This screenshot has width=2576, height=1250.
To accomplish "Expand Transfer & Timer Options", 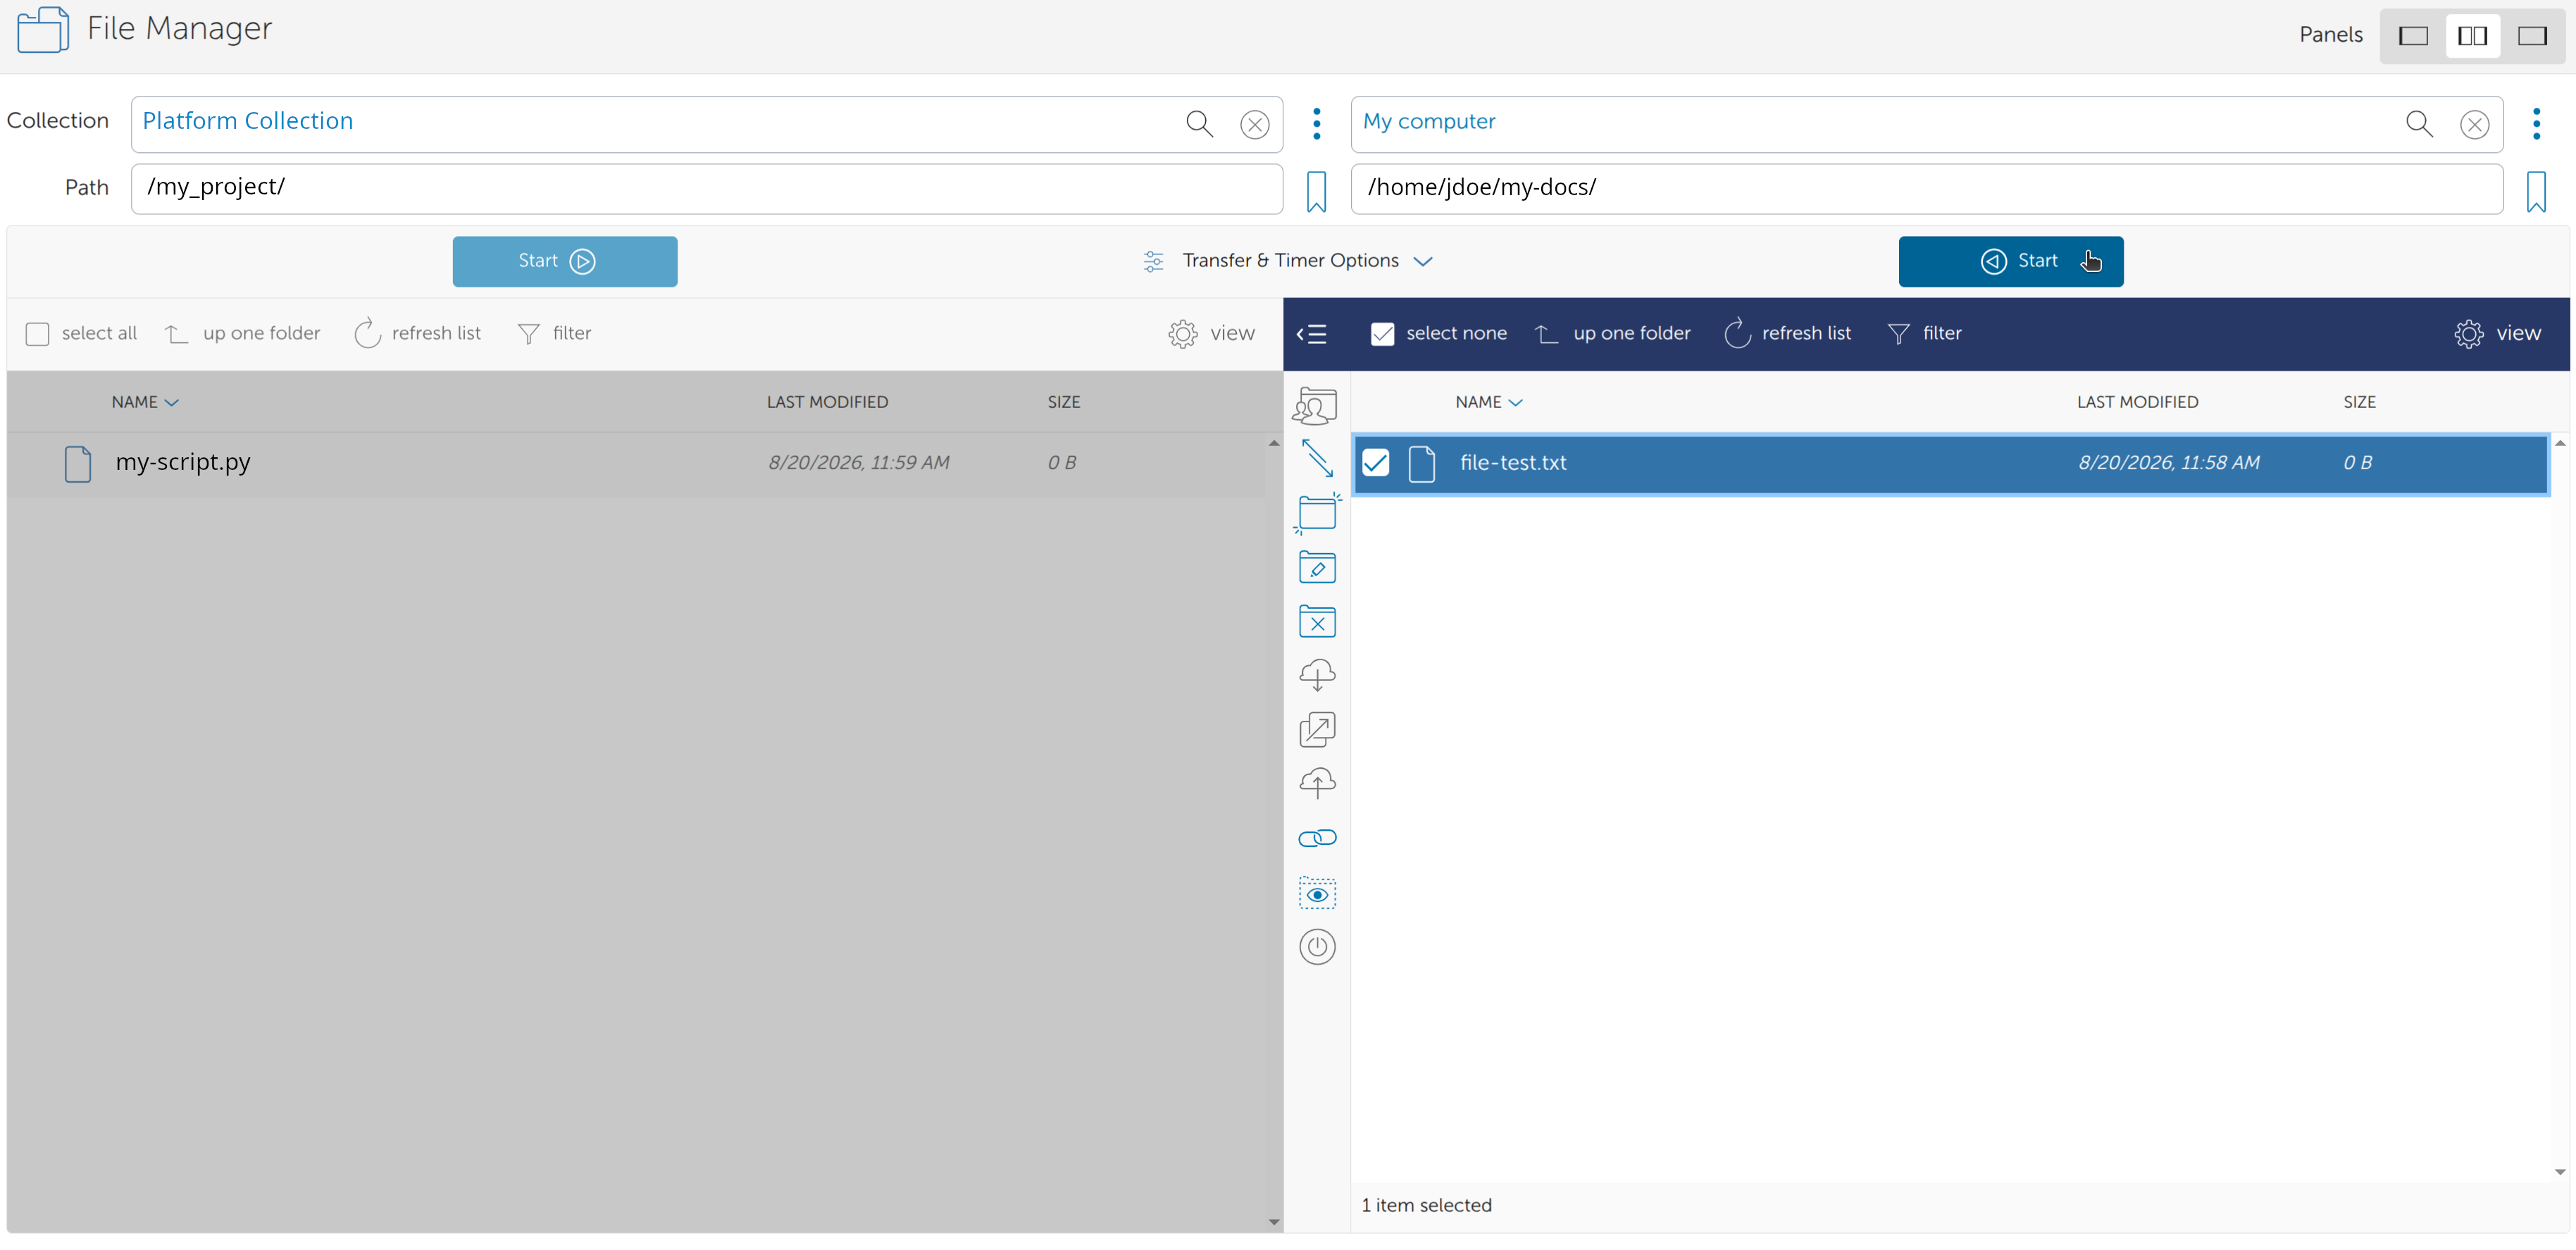I will (x=1288, y=261).
